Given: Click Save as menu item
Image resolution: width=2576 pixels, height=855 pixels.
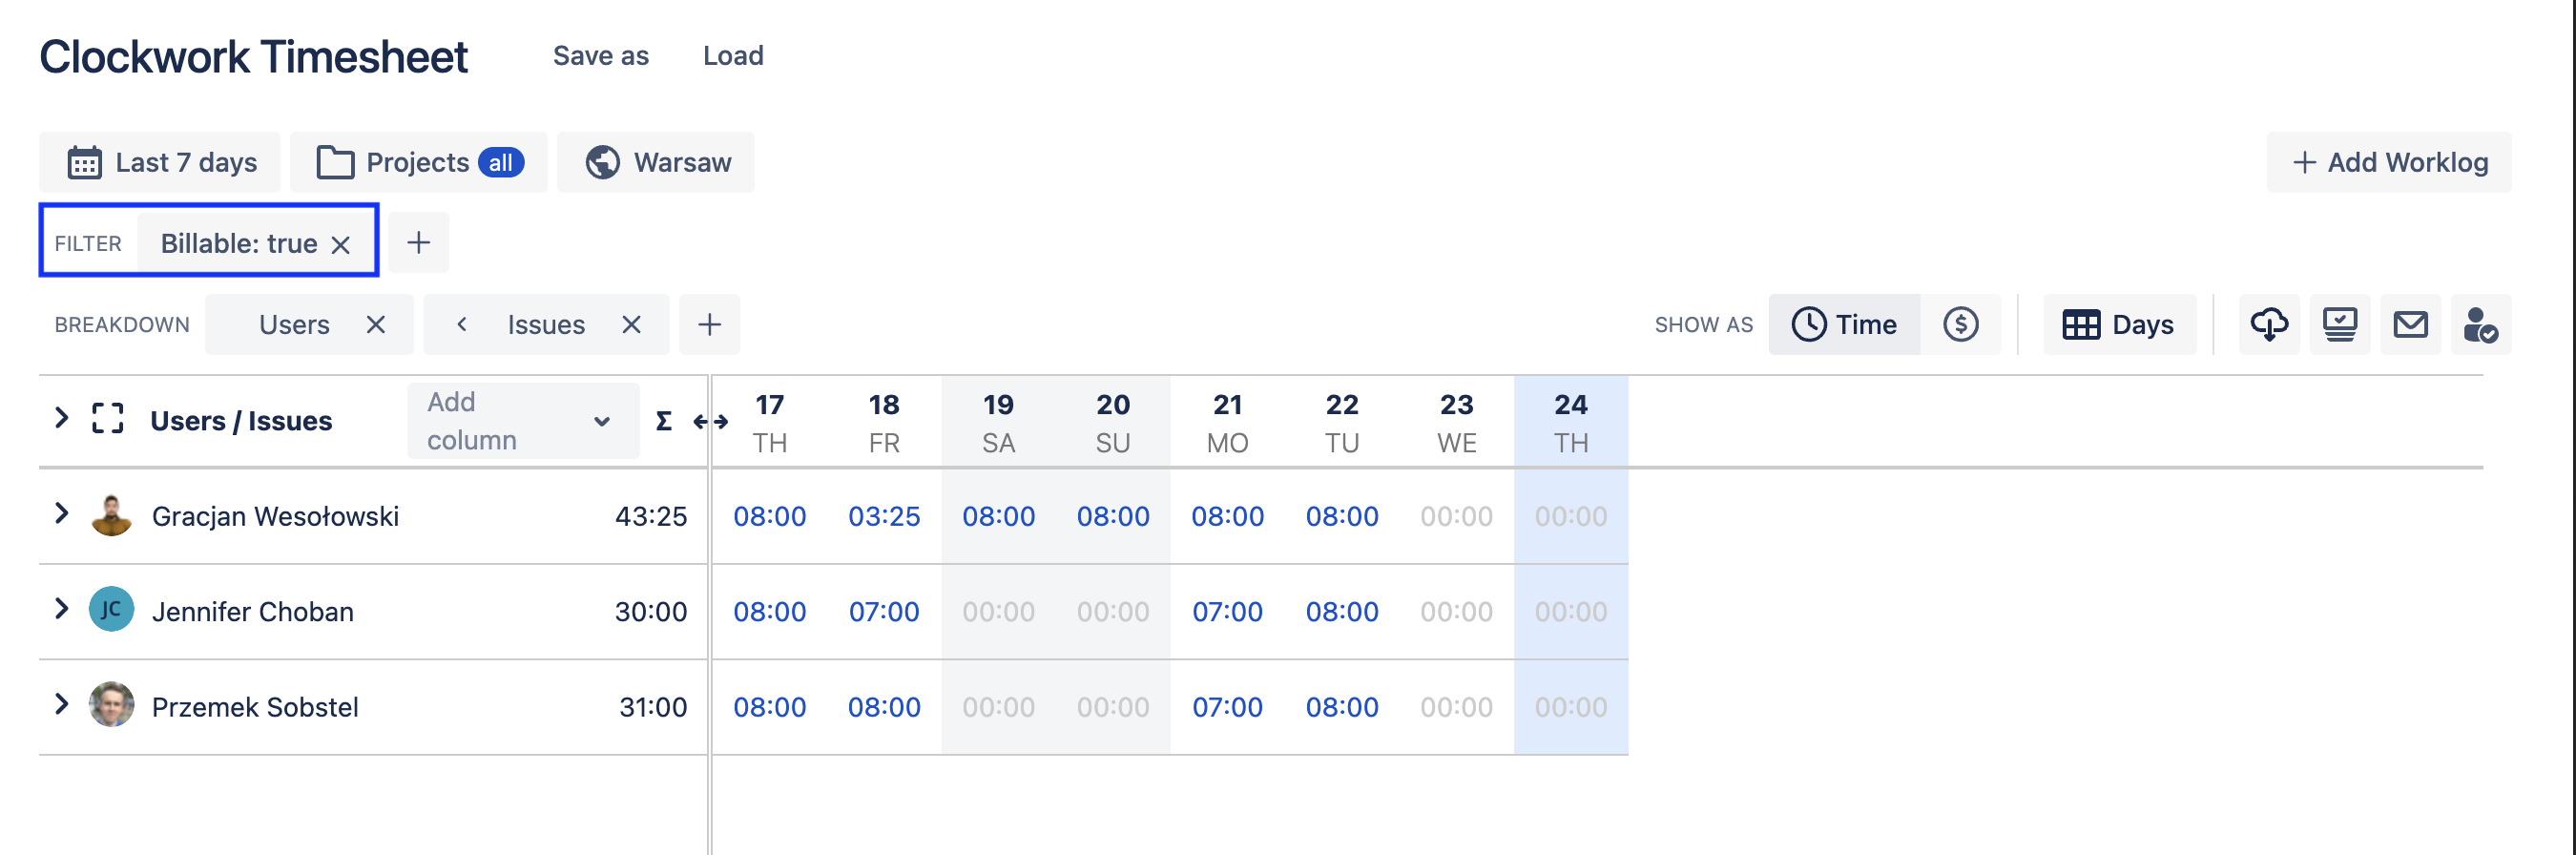Looking at the screenshot, I should [x=600, y=56].
